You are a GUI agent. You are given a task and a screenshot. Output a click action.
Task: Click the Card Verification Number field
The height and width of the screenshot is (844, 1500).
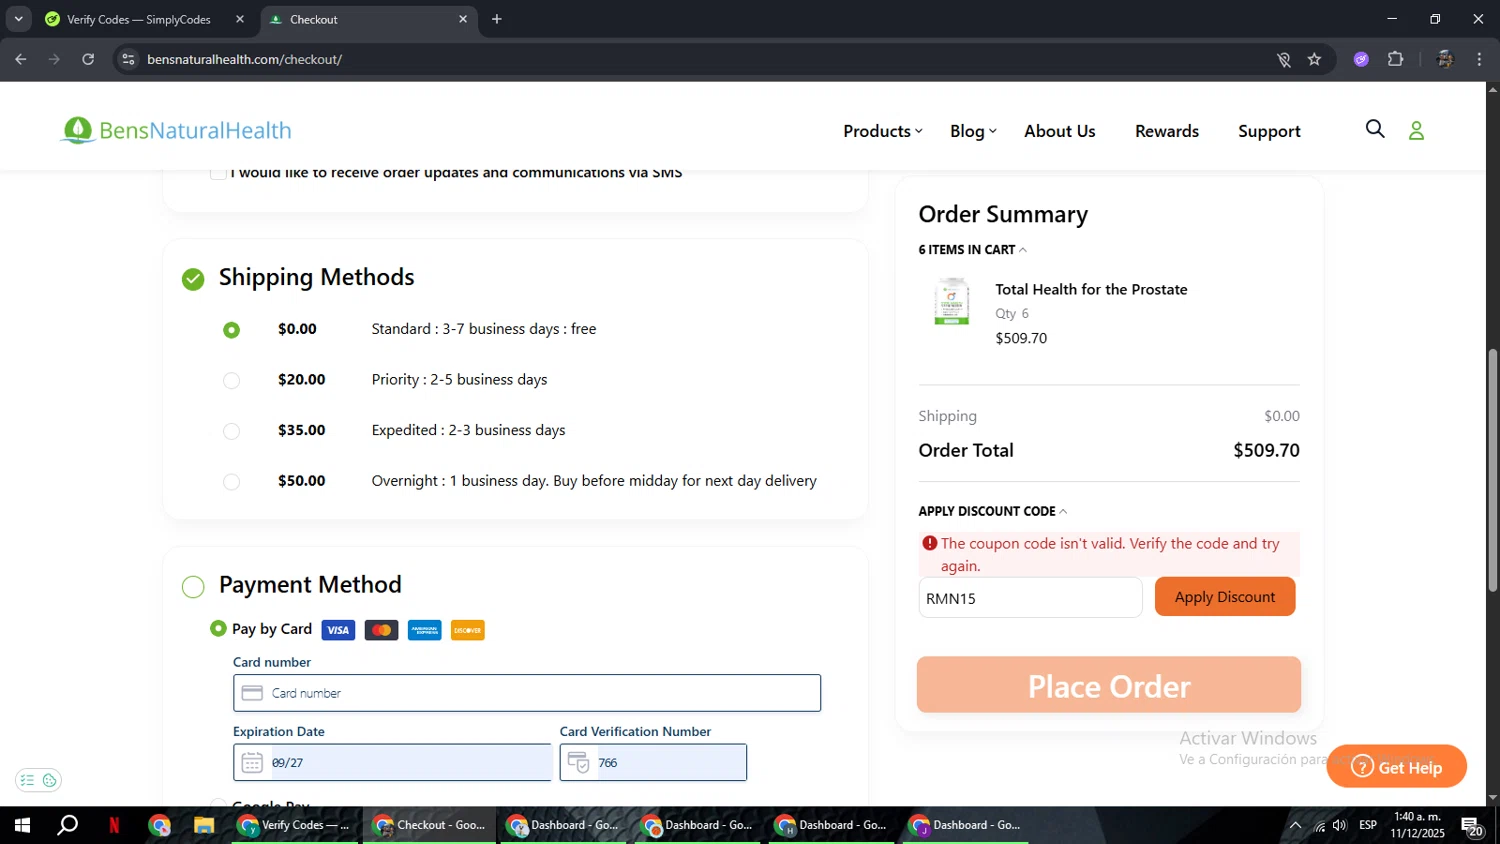pos(653,762)
